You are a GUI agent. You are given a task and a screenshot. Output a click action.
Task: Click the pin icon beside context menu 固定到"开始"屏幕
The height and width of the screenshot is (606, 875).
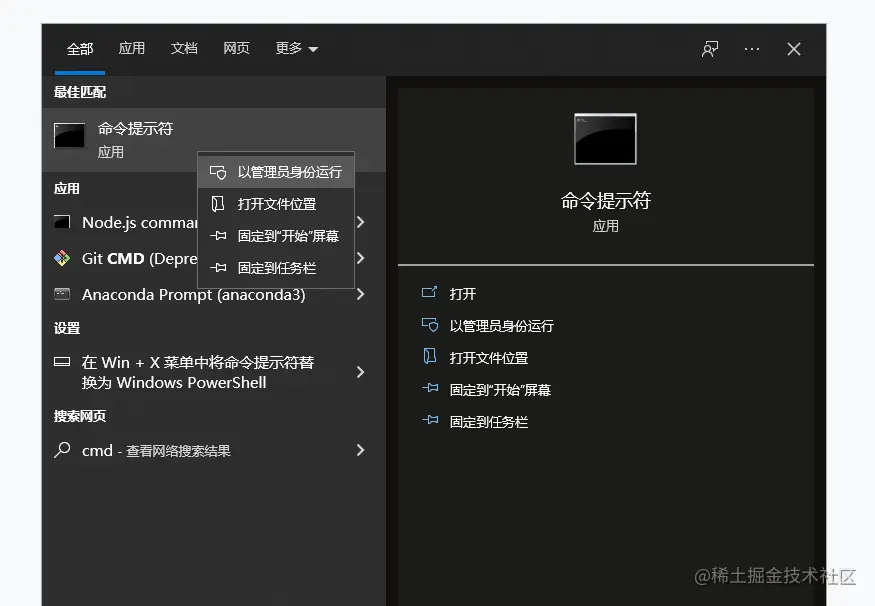pyautogui.click(x=218, y=236)
